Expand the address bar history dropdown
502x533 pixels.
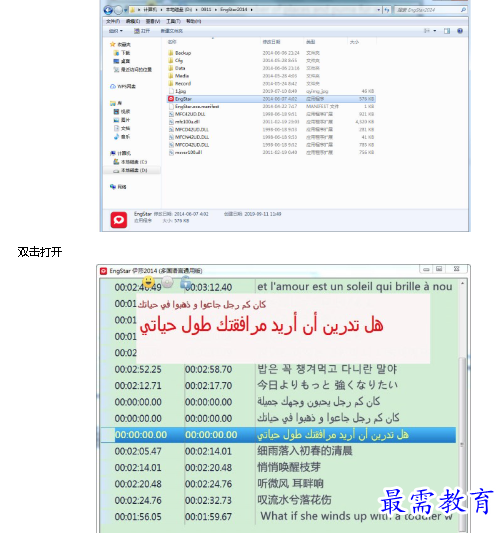378,10
